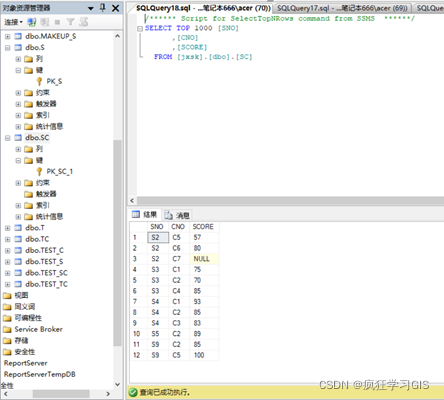The width and height of the screenshot is (444, 400).
Task: Select the C4 cell in row 6
Action: (x=179, y=291)
